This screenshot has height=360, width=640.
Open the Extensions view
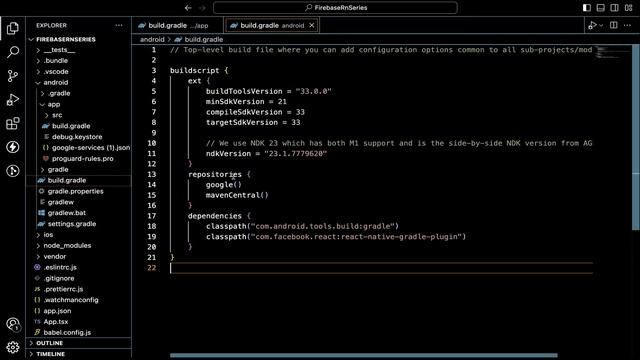13,123
